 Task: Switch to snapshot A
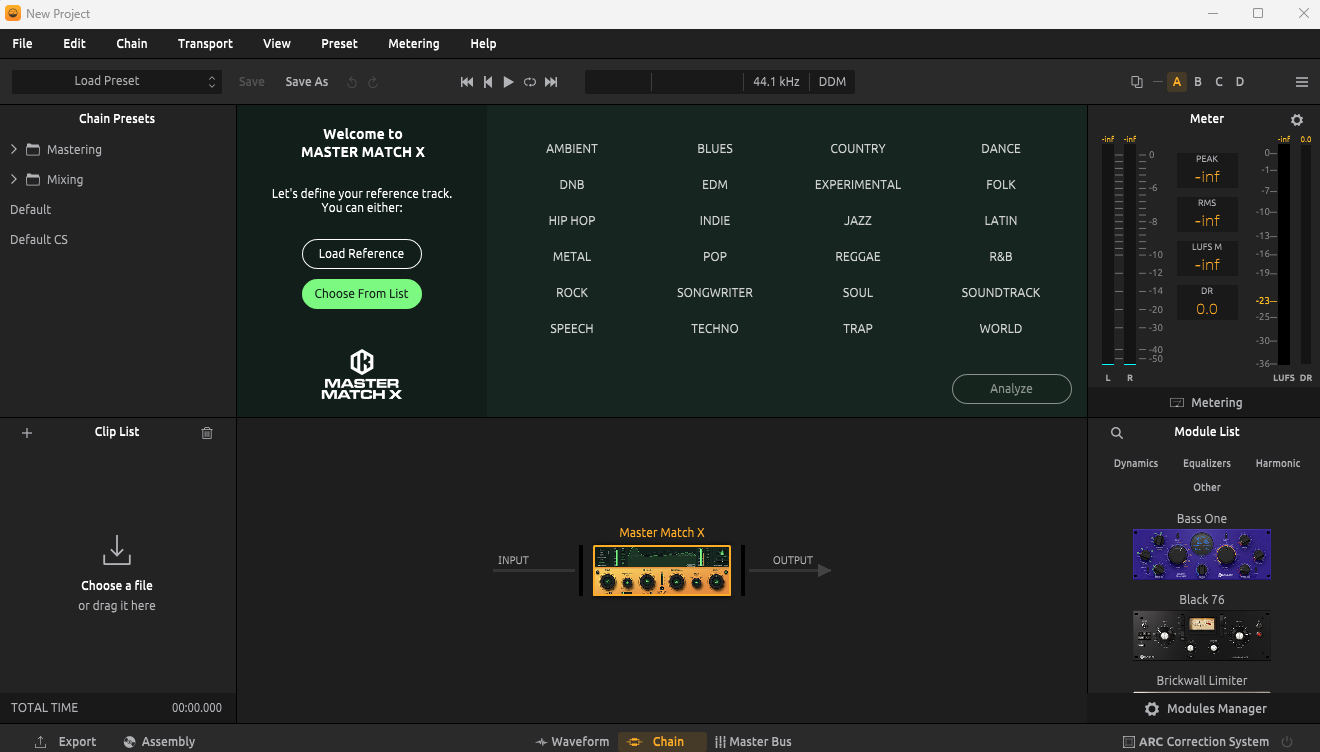1177,82
